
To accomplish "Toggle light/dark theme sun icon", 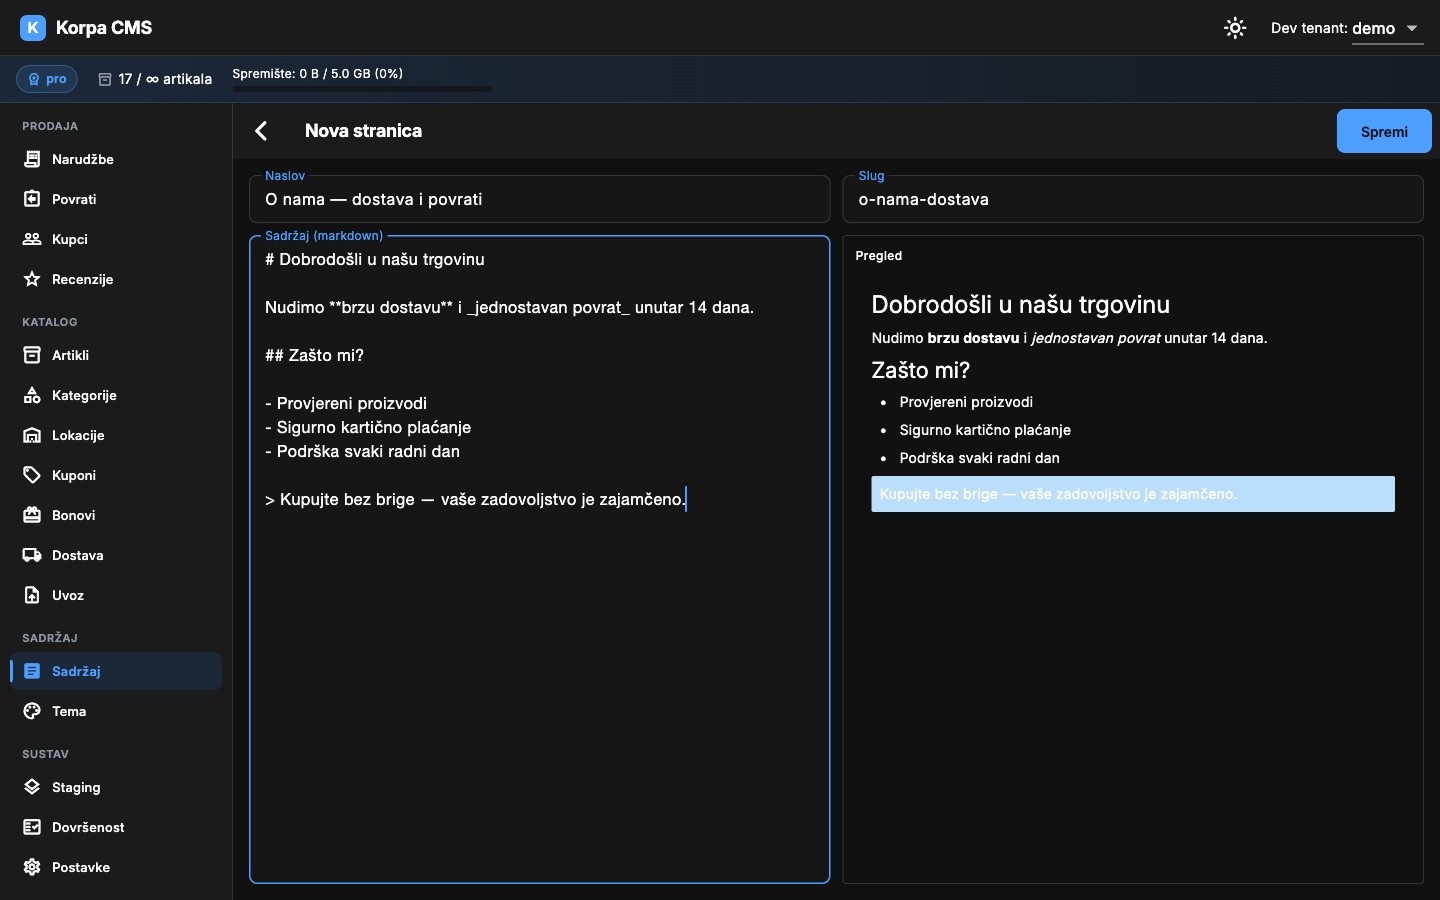I will tap(1235, 28).
